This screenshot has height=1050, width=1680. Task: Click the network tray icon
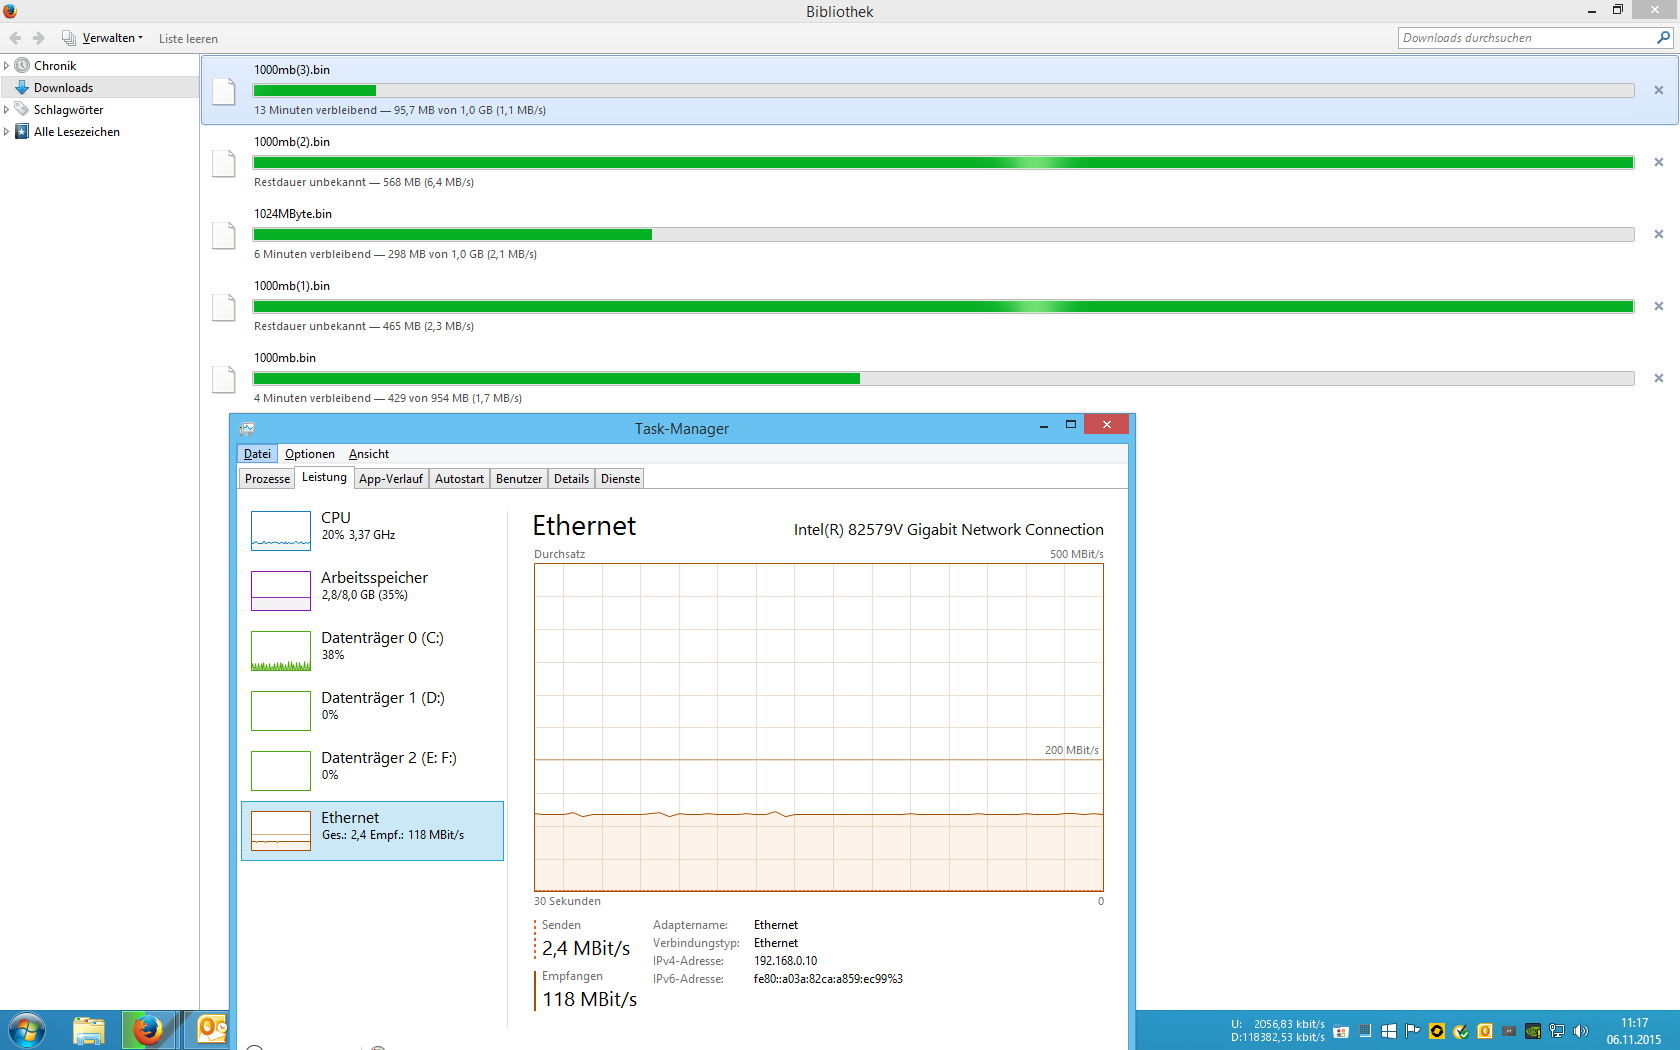click(1557, 1031)
